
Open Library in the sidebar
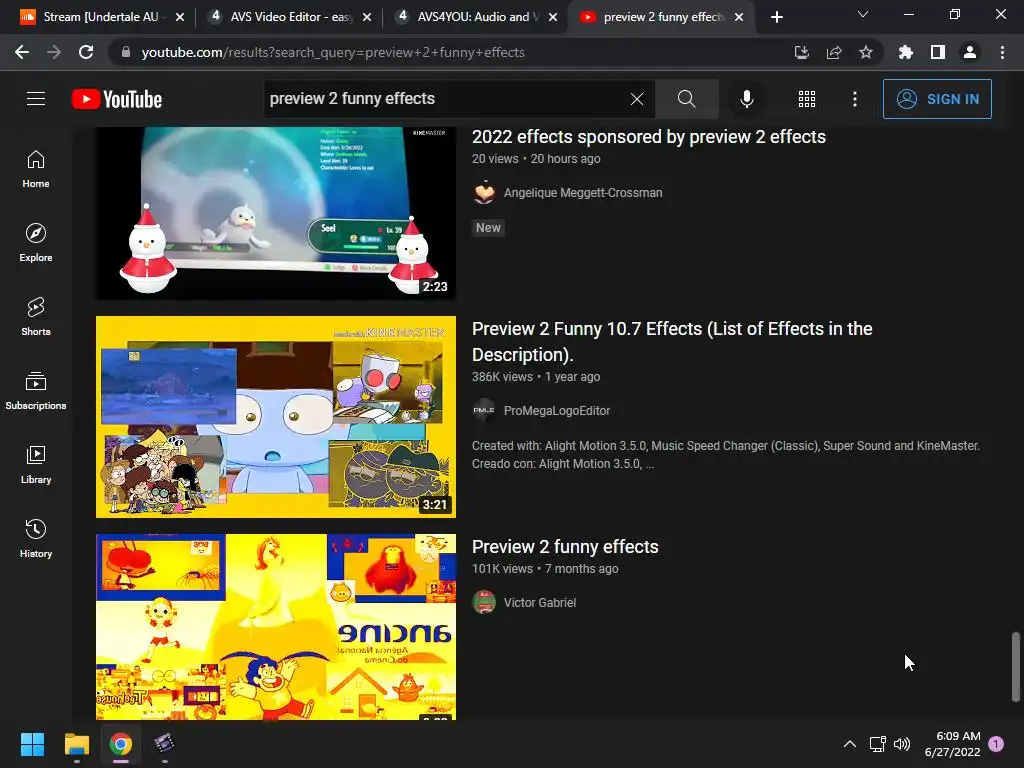click(x=36, y=464)
